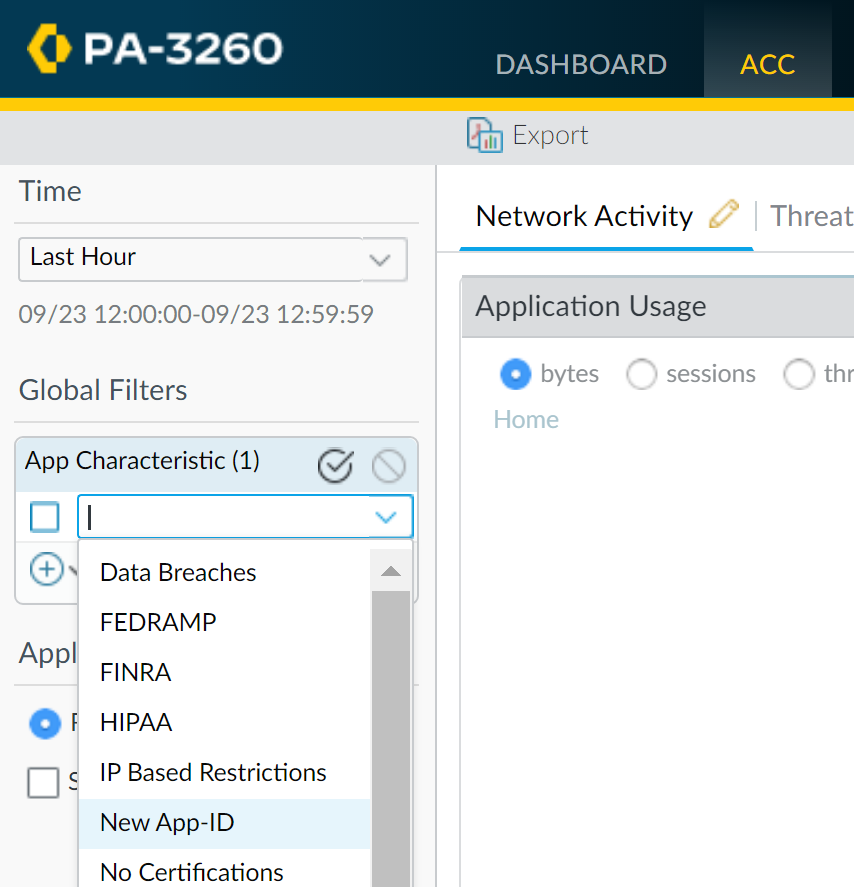The width and height of the screenshot is (854, 887).
Task: Click the Home breadcrumb link
Action: point(526,420)
